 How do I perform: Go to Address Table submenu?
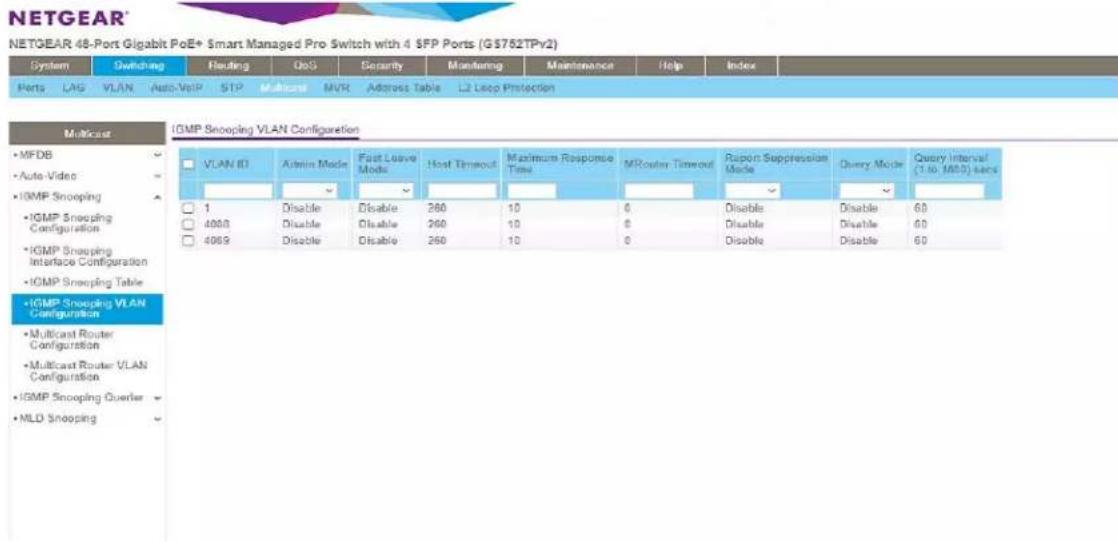pyautogui.click(x=404, y=88)
